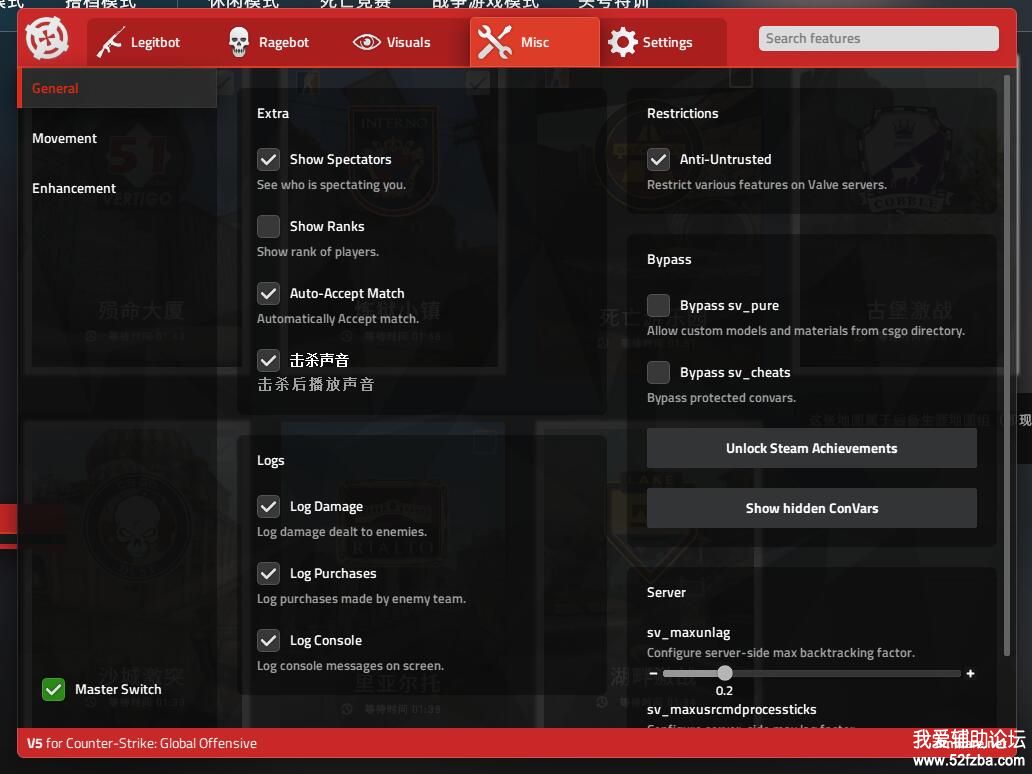The image size is (1032, 774).
Task: Disable the Show Spectators checkbox
Action: pyautogui.click(x=269, y=159)
